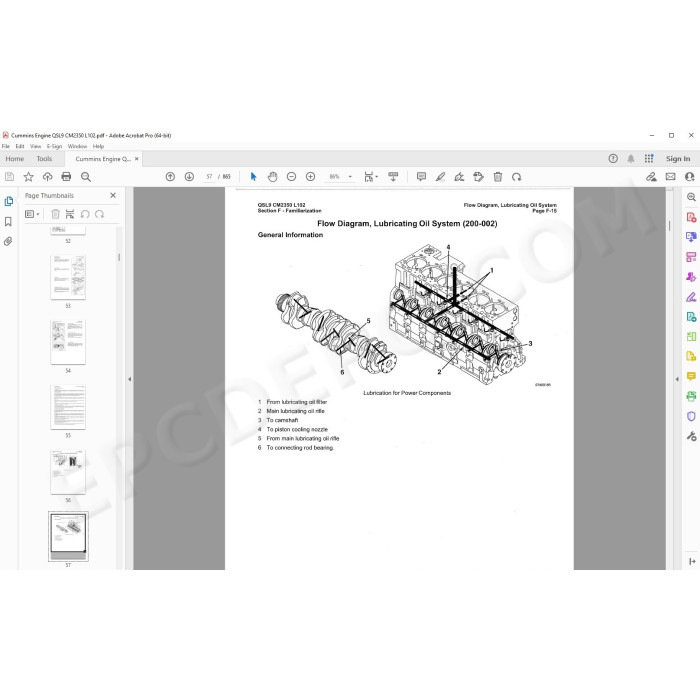
Task: Open the File menu
Action: (x=6, y=146)
